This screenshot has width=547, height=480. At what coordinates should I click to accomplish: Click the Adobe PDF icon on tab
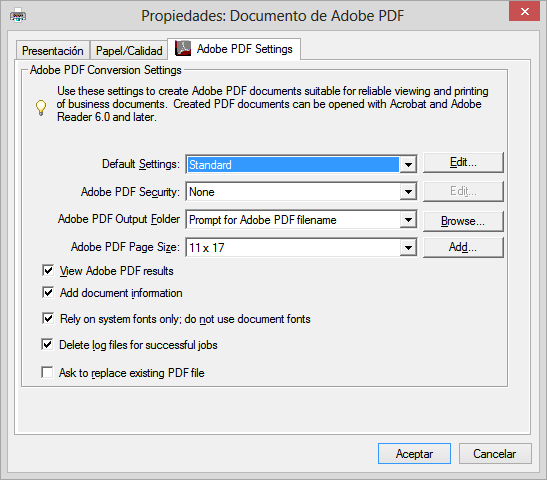coord(183,48)
